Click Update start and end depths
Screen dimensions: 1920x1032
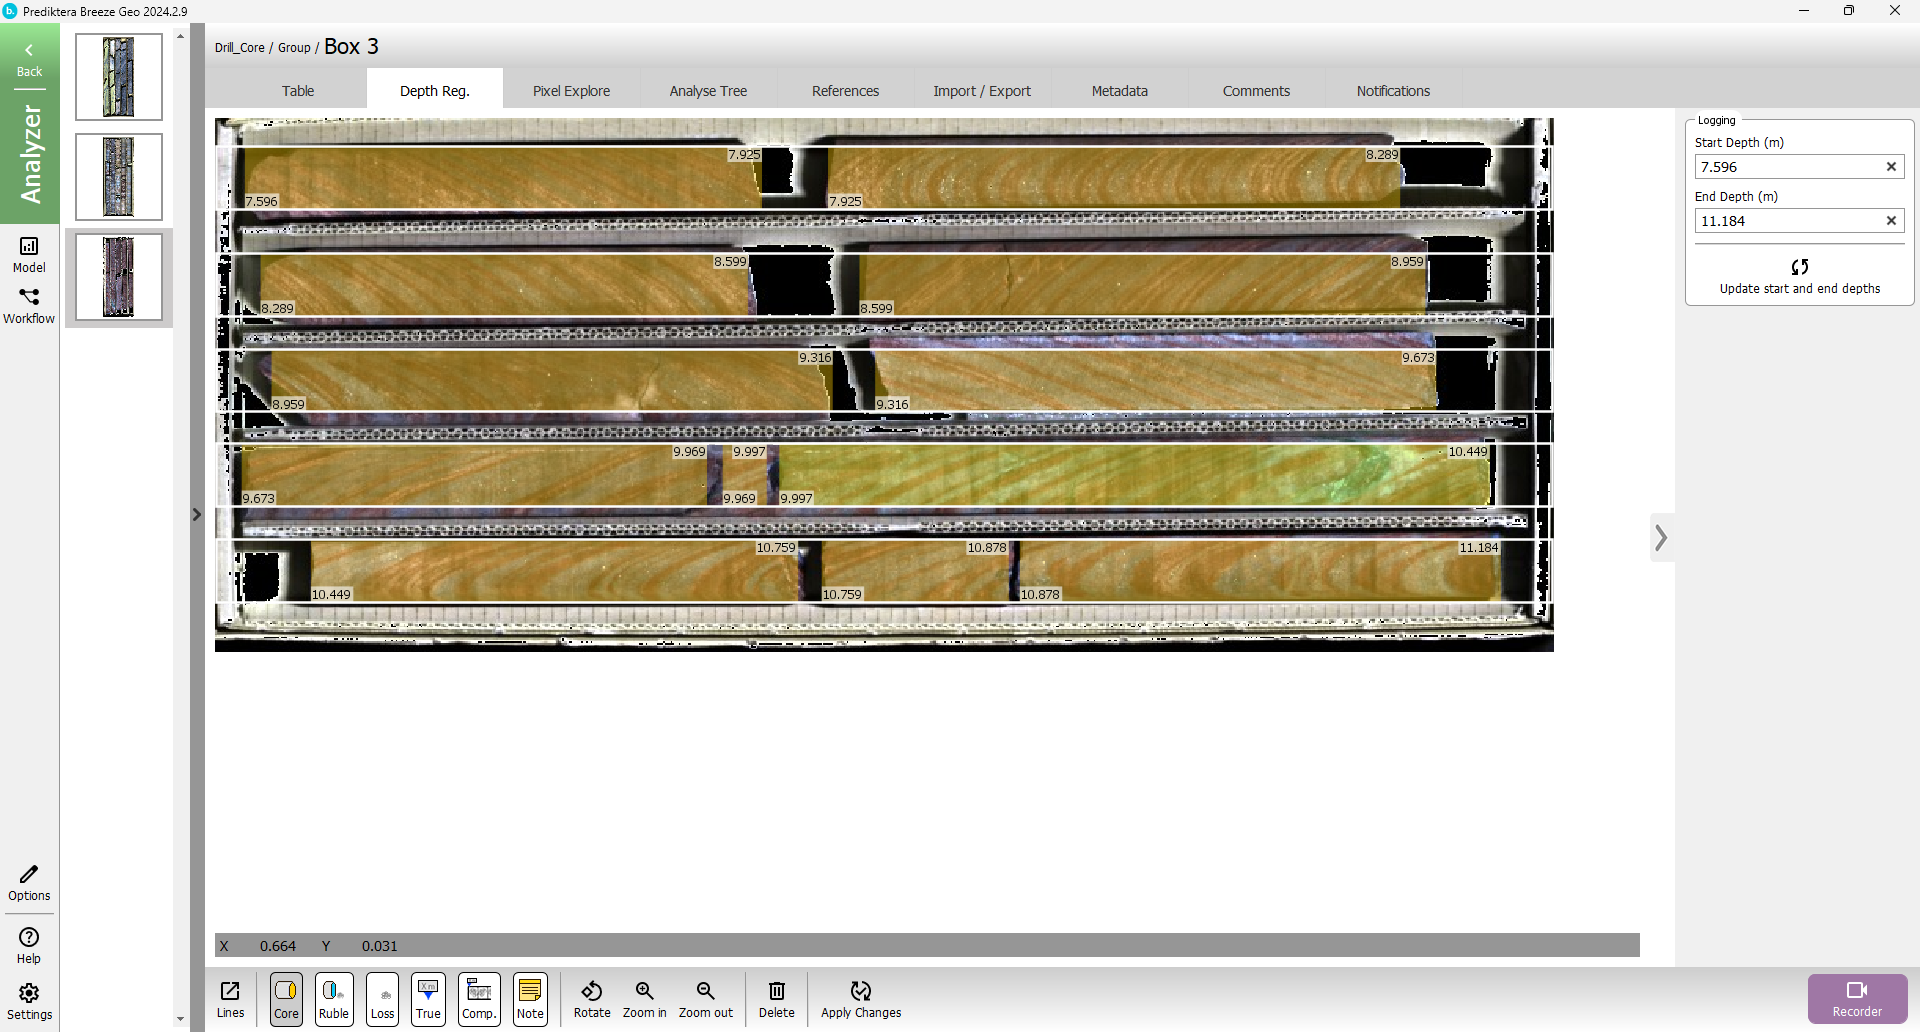coord(1799,276)
